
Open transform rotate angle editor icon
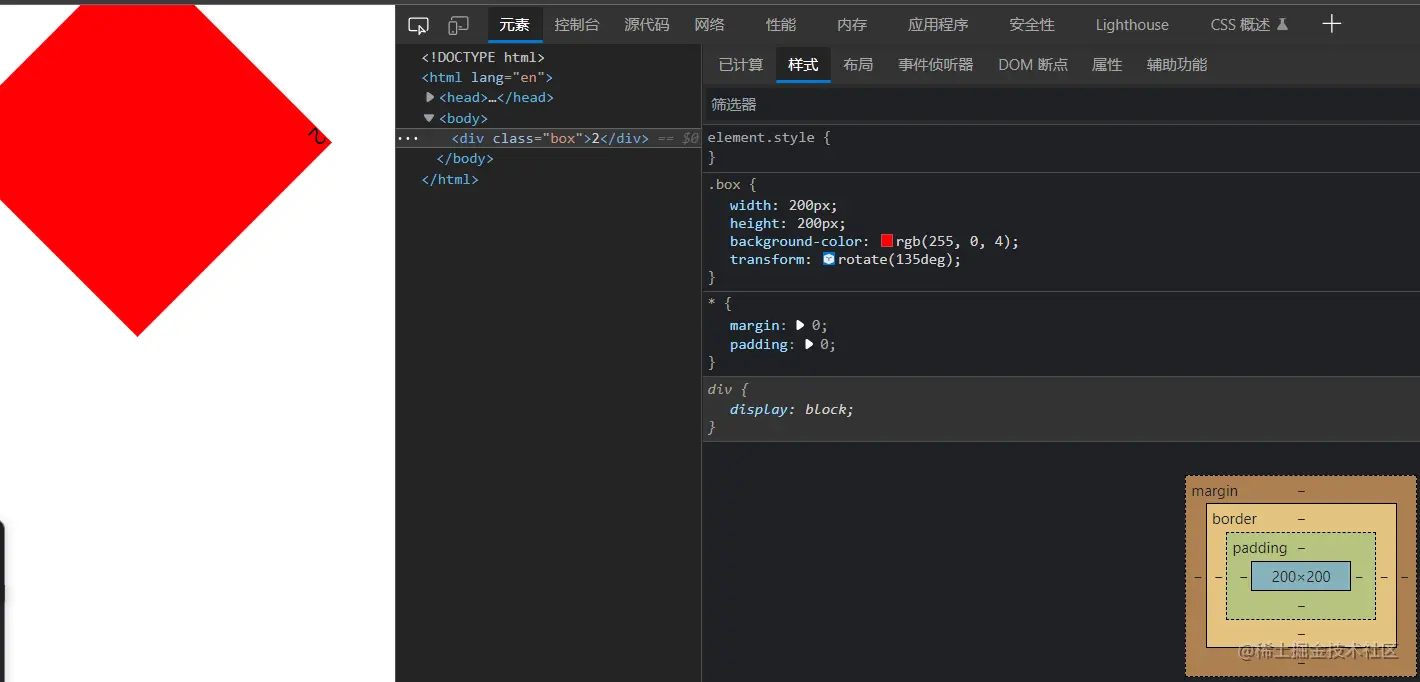(829, 259)
